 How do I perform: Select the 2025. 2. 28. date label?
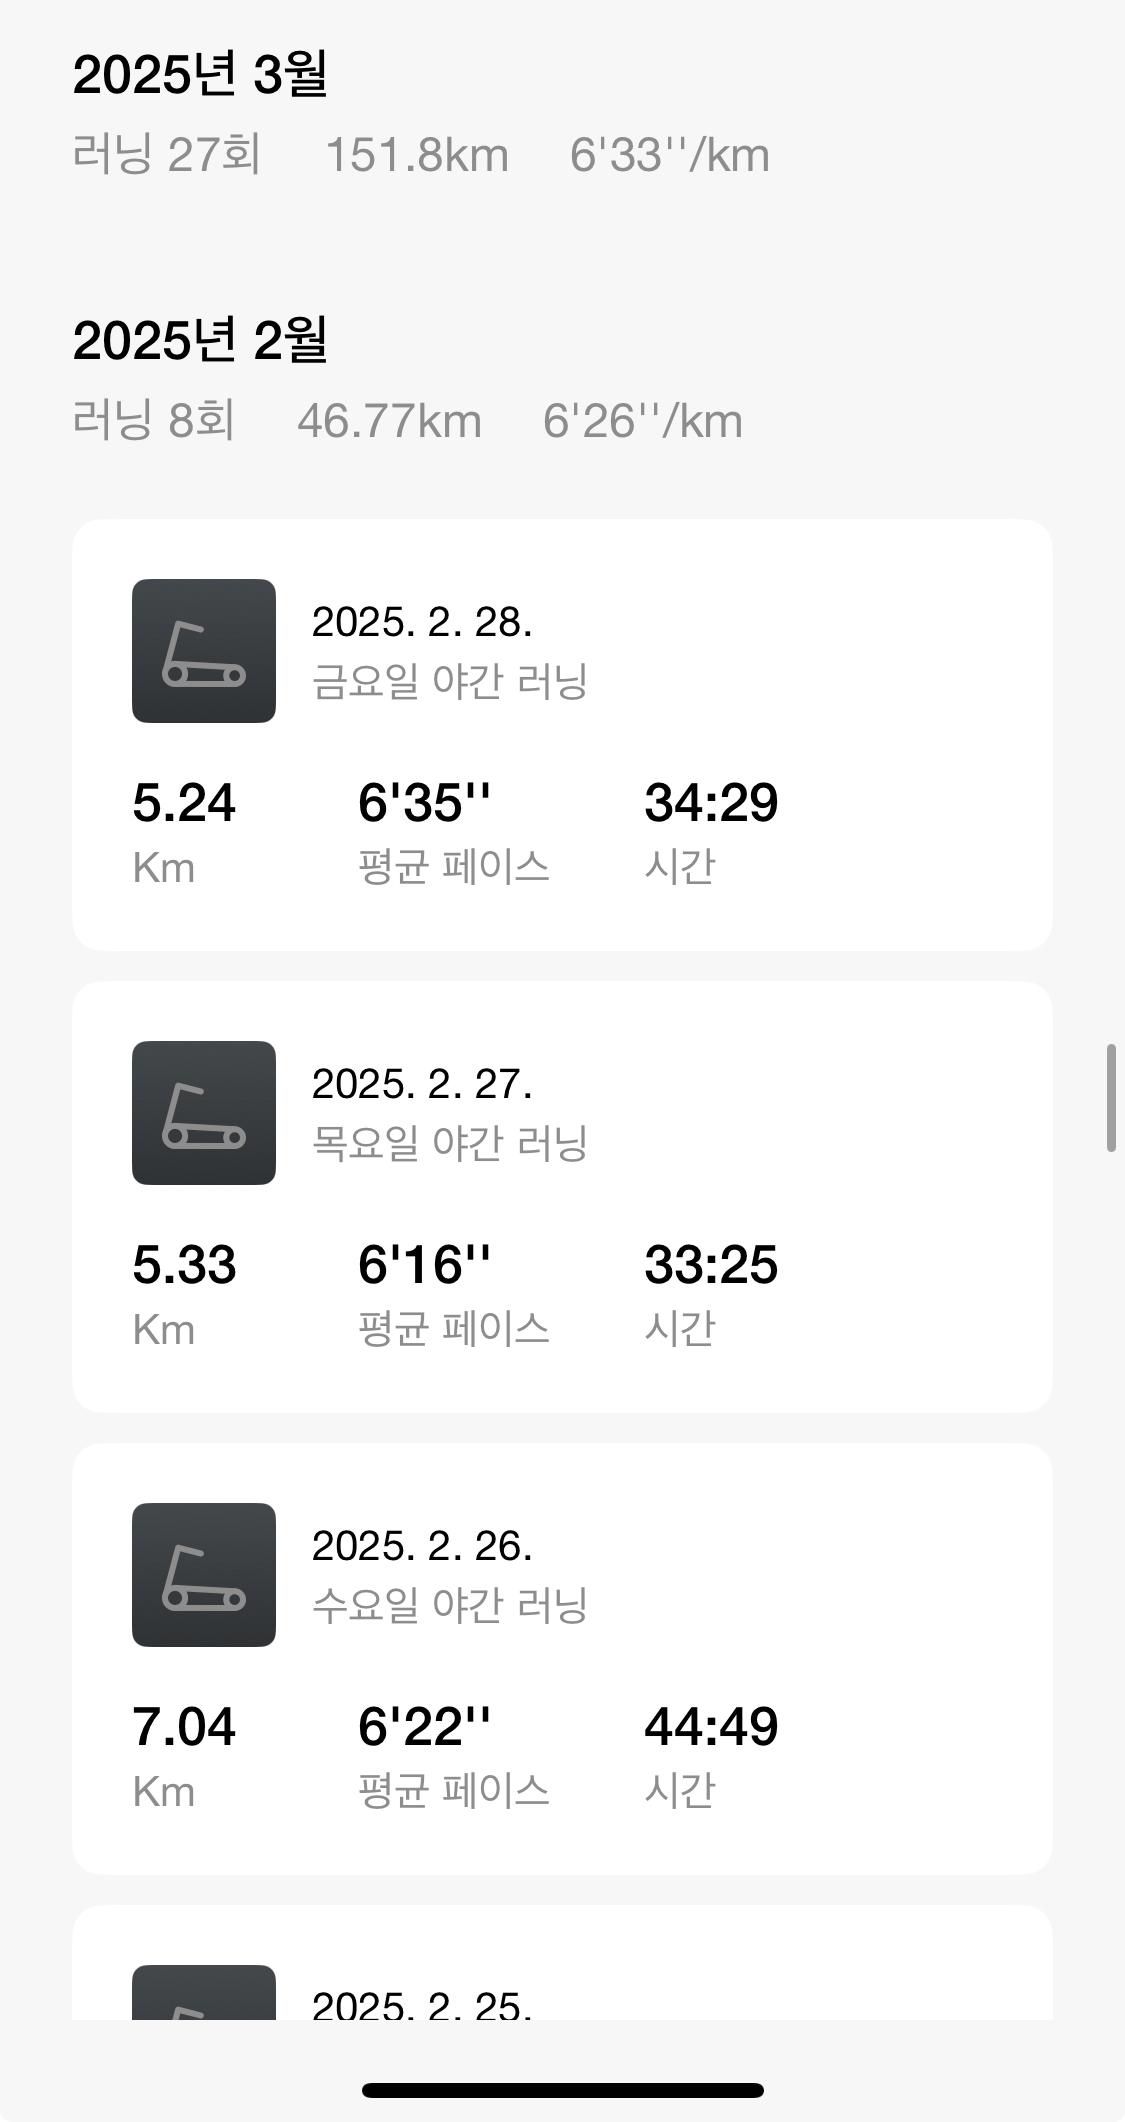[422, 622]
